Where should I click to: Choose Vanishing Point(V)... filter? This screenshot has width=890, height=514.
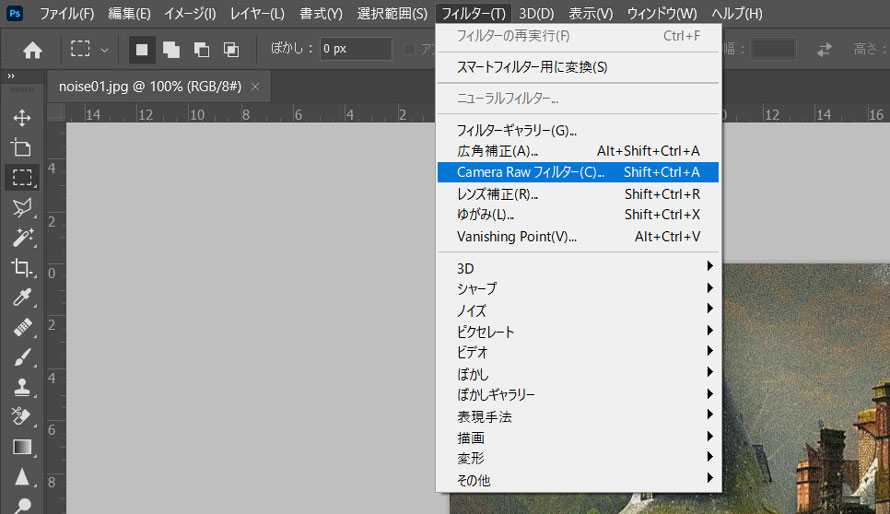578,237
